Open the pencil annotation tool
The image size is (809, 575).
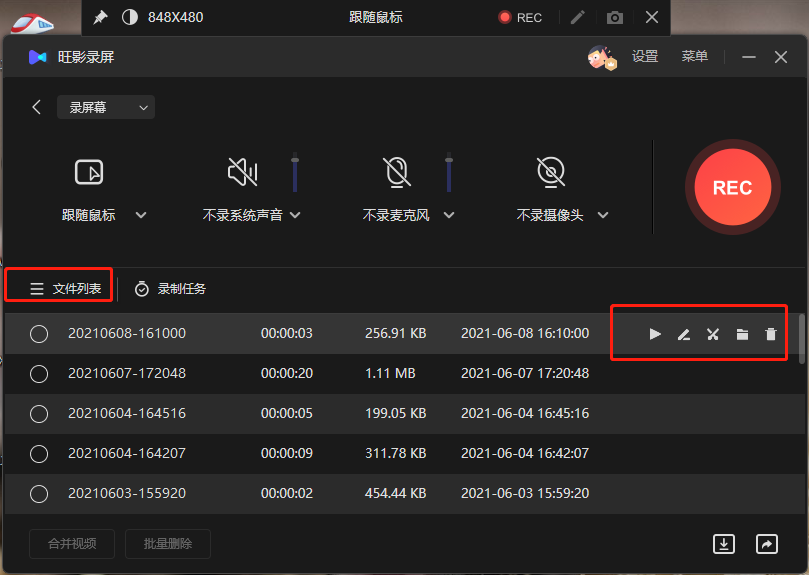578,18
